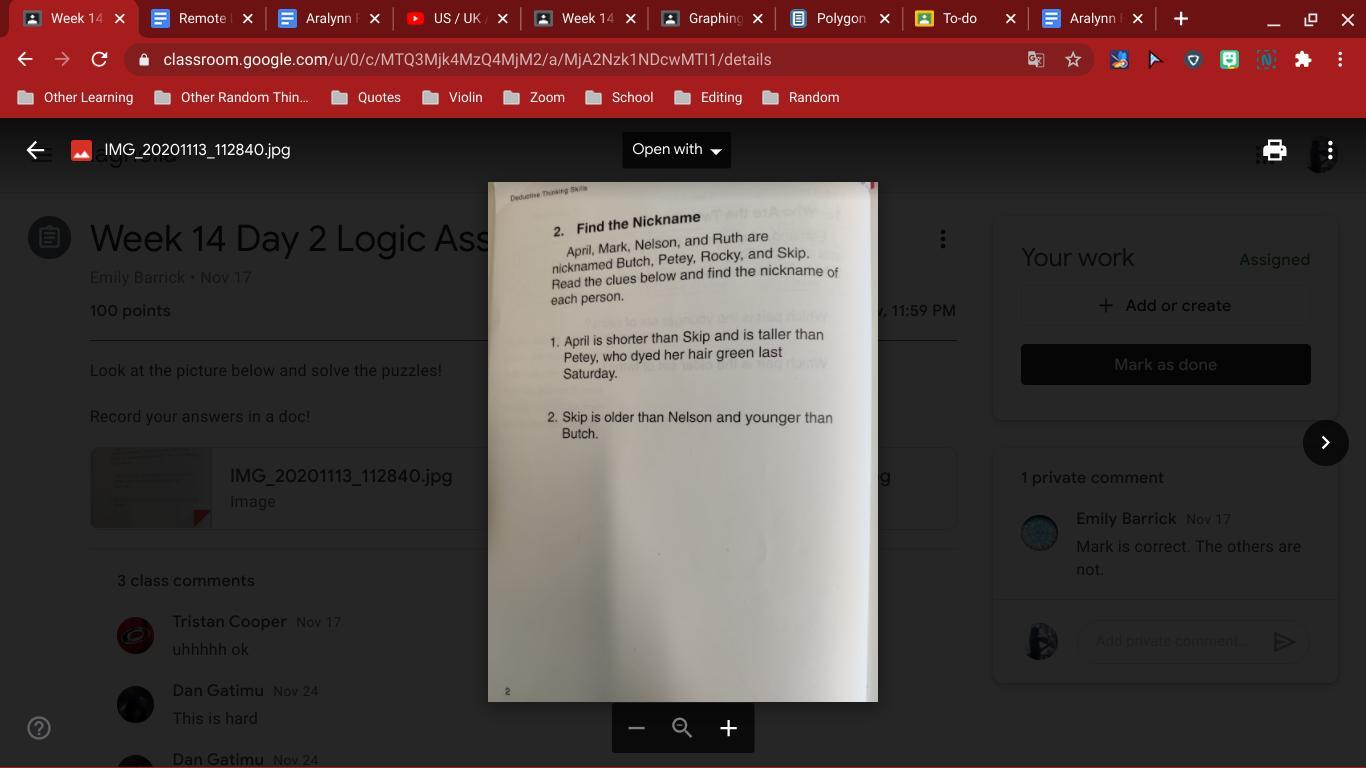This screenshot has height=768, width=1366.
Task: Reload the page in Chrome
Action: 99,60
